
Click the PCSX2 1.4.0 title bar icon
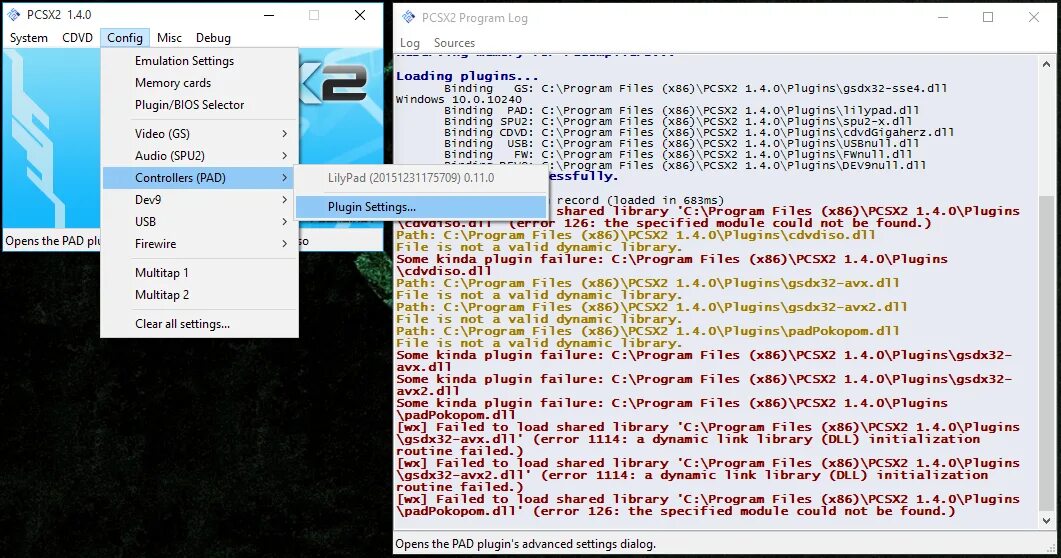[14, 14]
